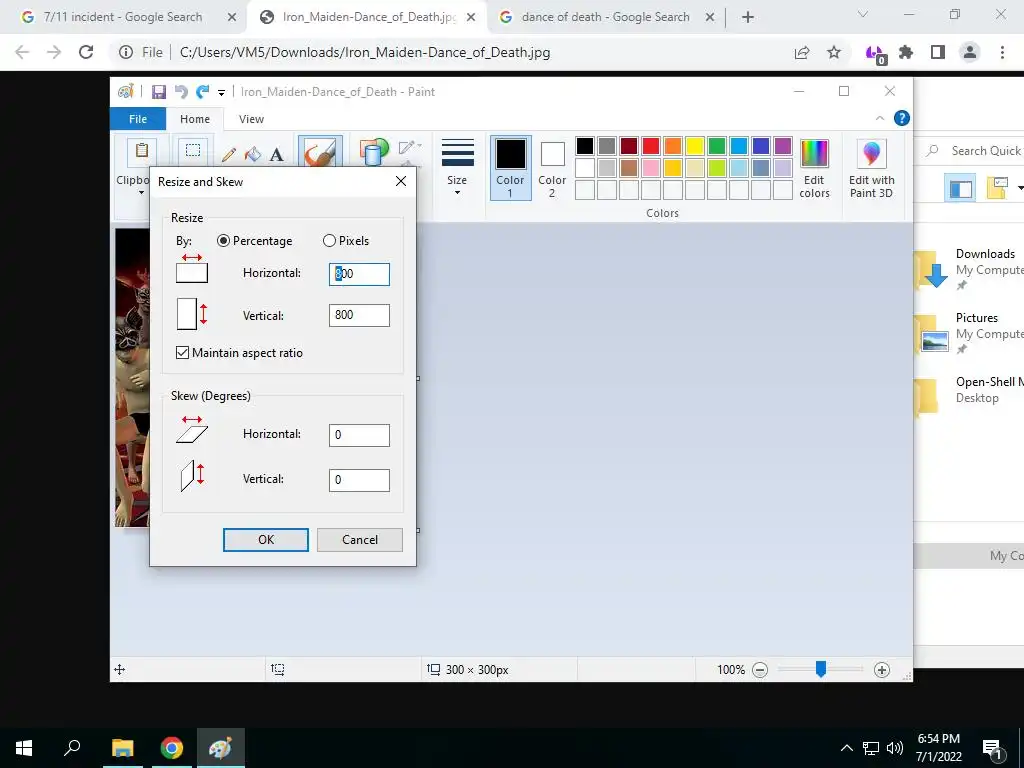Image resolution: width=1024 pixels, height=768 pixels.
Task: Select the Text tool (A)
Action: [277, 155]
